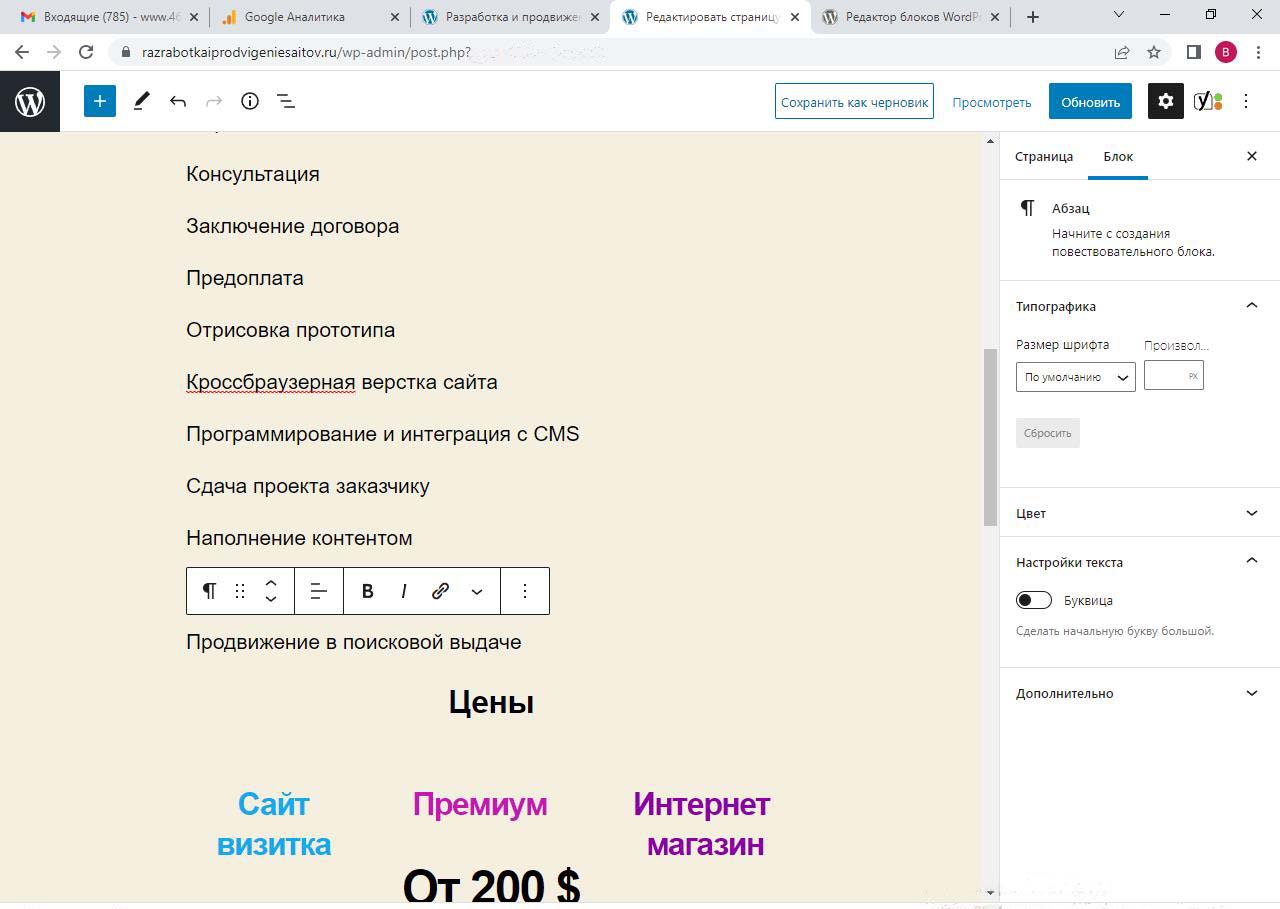Toggle the Буквица drop cap switch
Screen dimensions: 1280x909
1034,600
